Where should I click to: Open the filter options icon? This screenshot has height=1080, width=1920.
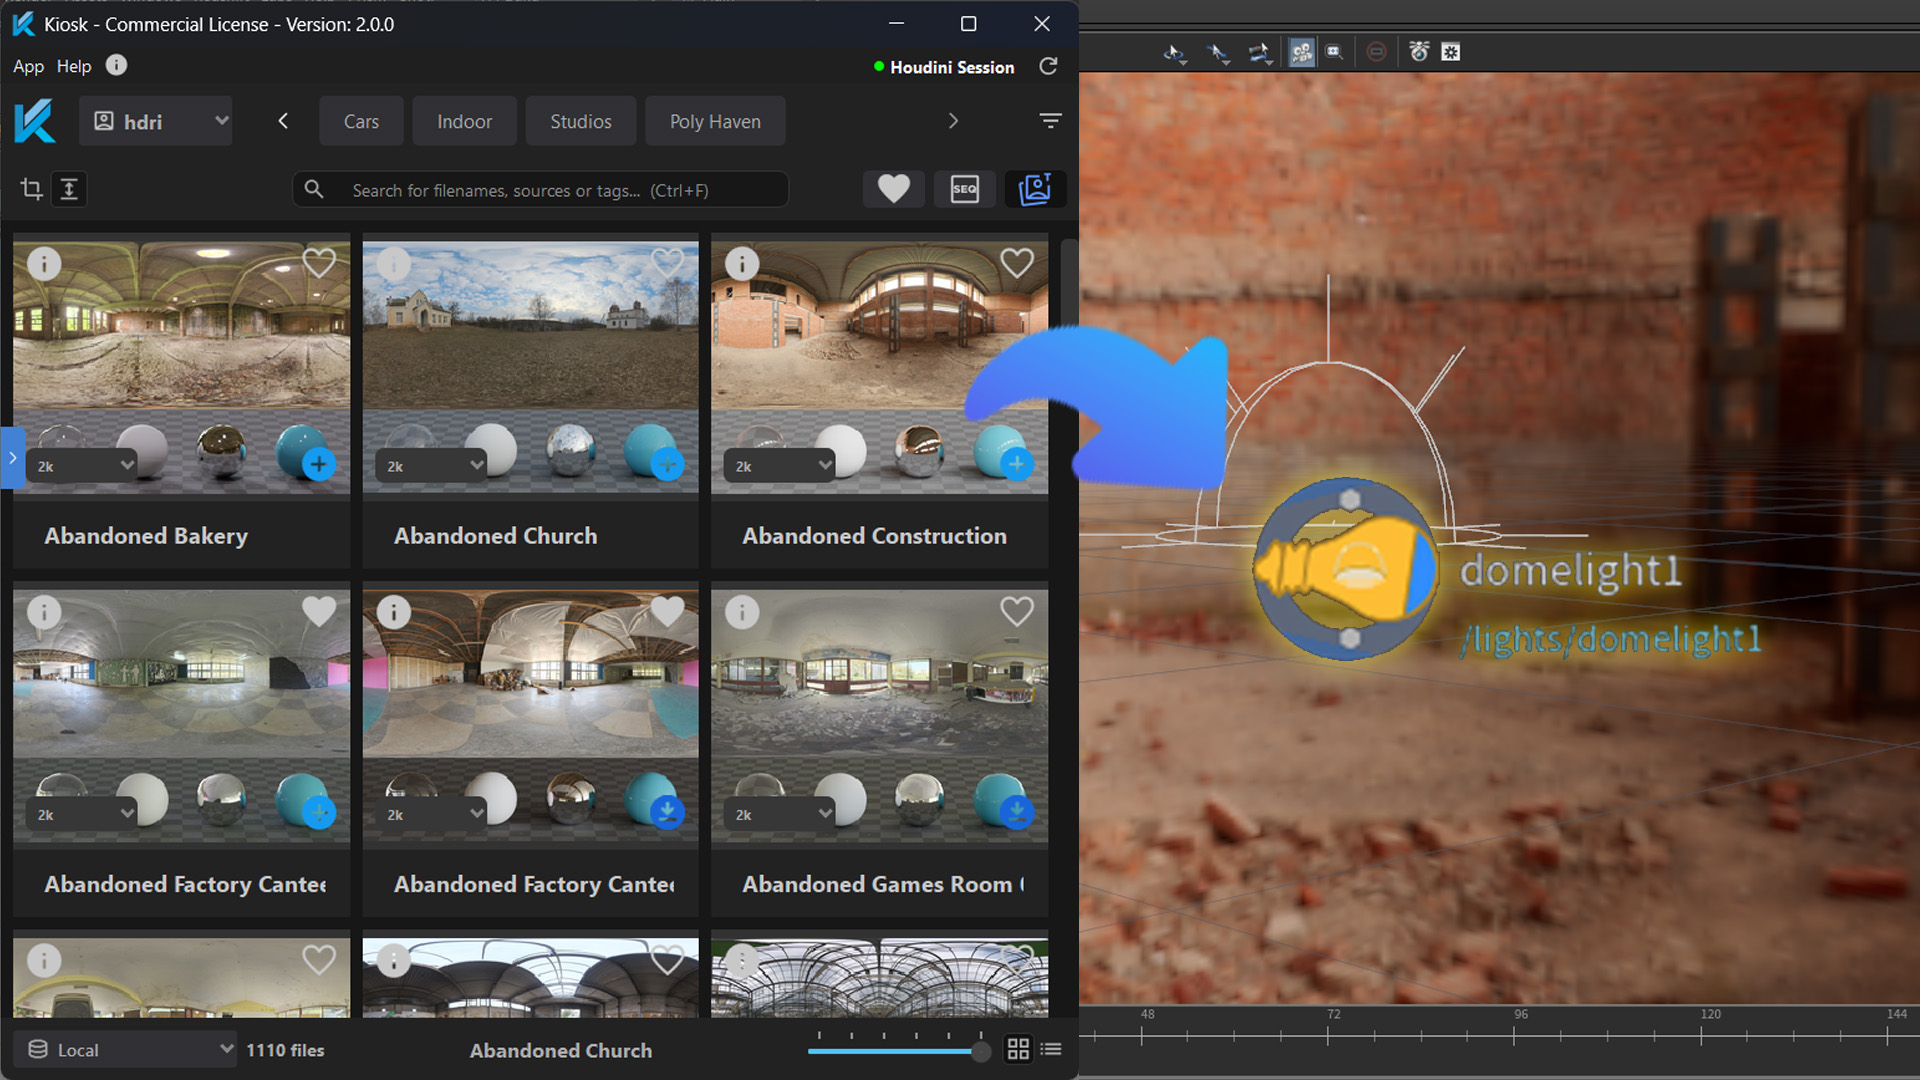[1050, 121]
